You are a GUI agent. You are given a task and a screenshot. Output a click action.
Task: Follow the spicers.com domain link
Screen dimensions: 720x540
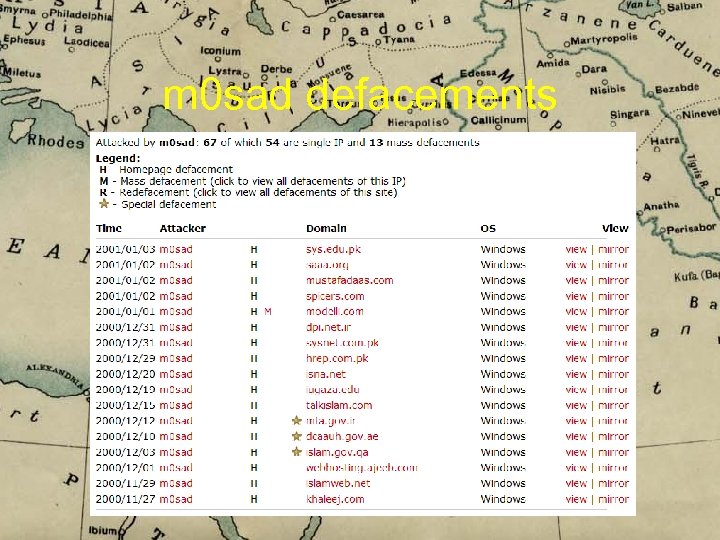coord(335,296)
